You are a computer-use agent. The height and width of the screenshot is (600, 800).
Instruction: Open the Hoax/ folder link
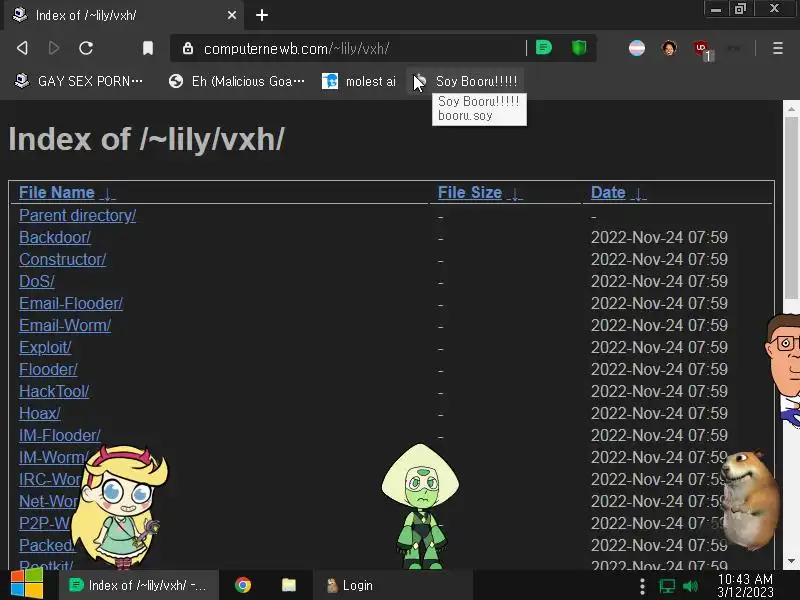point(40,413)
